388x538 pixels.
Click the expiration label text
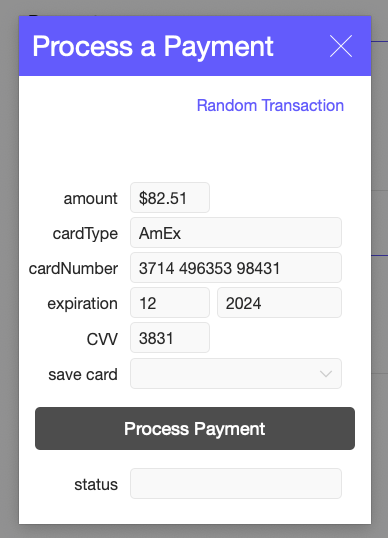82,304
